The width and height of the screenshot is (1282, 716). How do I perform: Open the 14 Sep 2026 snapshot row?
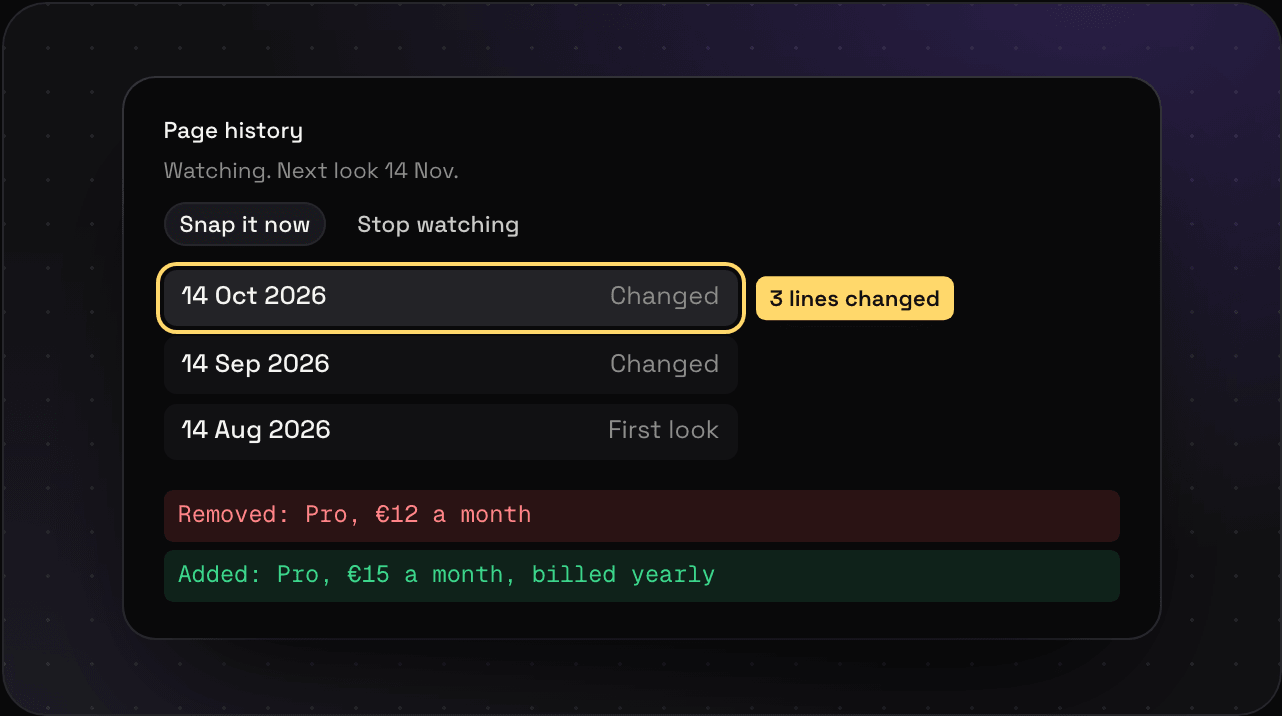tap(451, 364)
